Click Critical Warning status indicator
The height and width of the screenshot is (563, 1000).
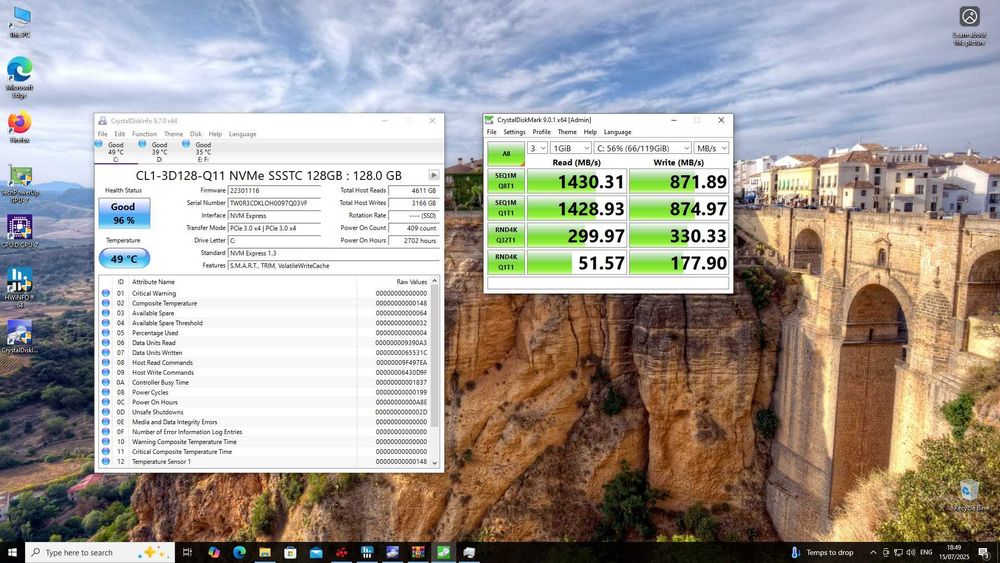point(106,293)
